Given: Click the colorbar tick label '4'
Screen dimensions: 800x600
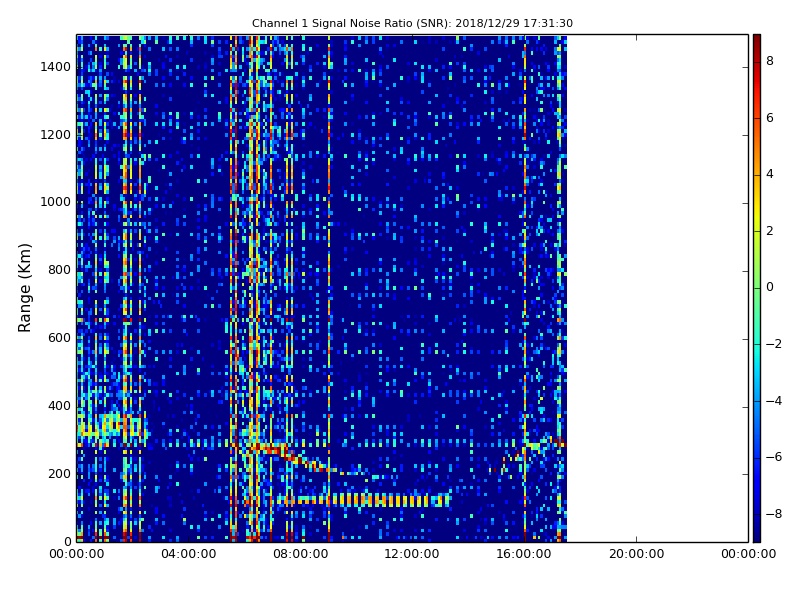Looking at the screenshot, I should [x=770, y=174].
